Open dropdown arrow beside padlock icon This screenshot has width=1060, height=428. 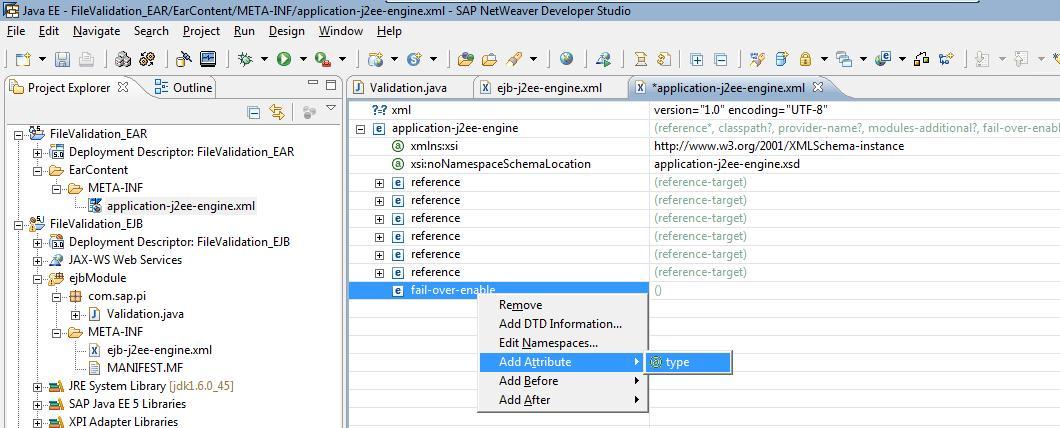coord(824,60)
